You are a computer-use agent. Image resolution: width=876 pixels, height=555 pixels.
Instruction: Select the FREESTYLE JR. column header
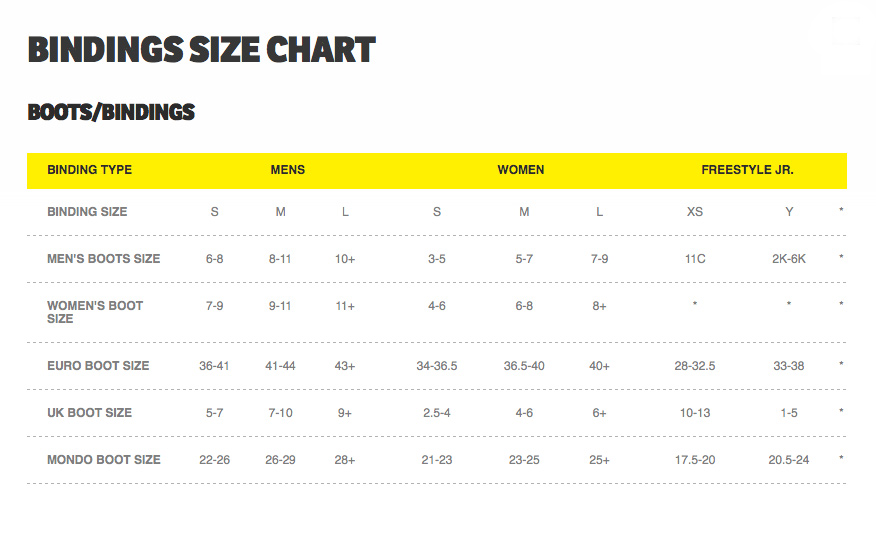pos(748,170)
